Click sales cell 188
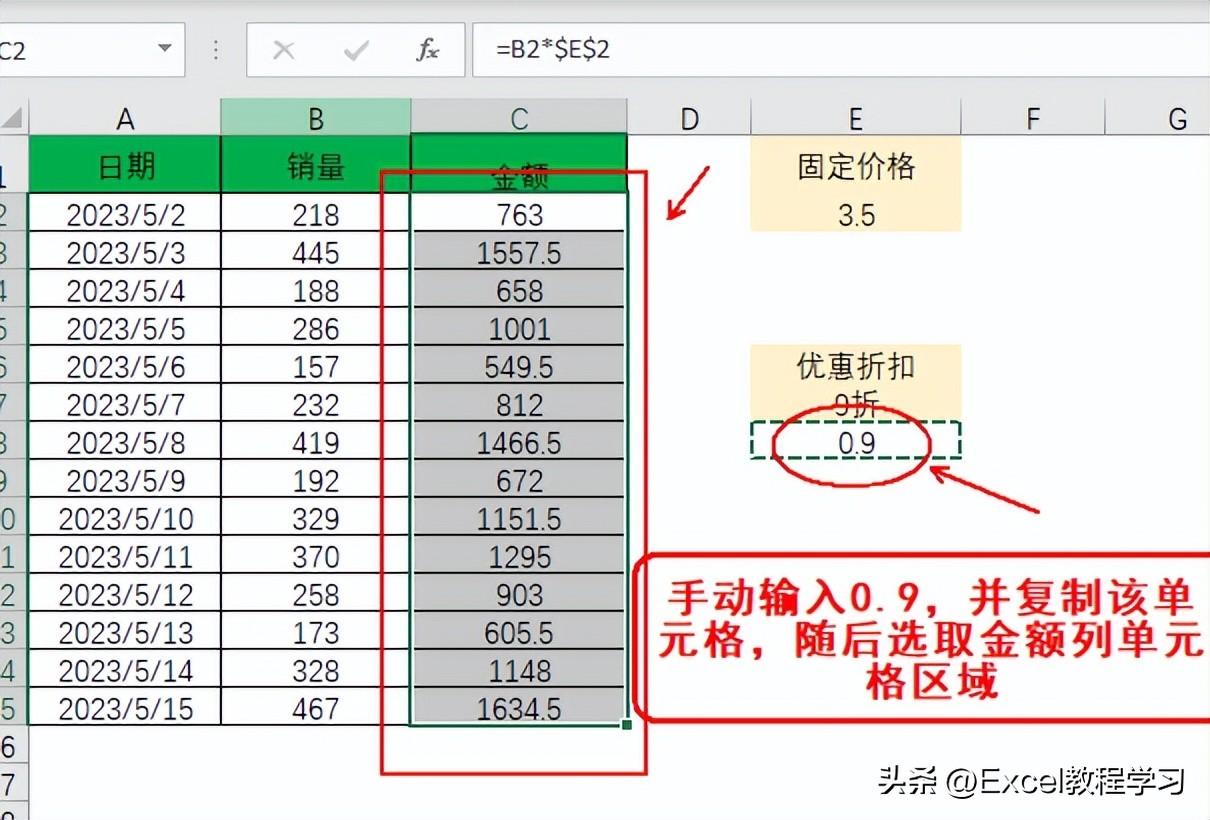Screen dimensions: 1210x820 pyautogui.click(x=316, y=290)
